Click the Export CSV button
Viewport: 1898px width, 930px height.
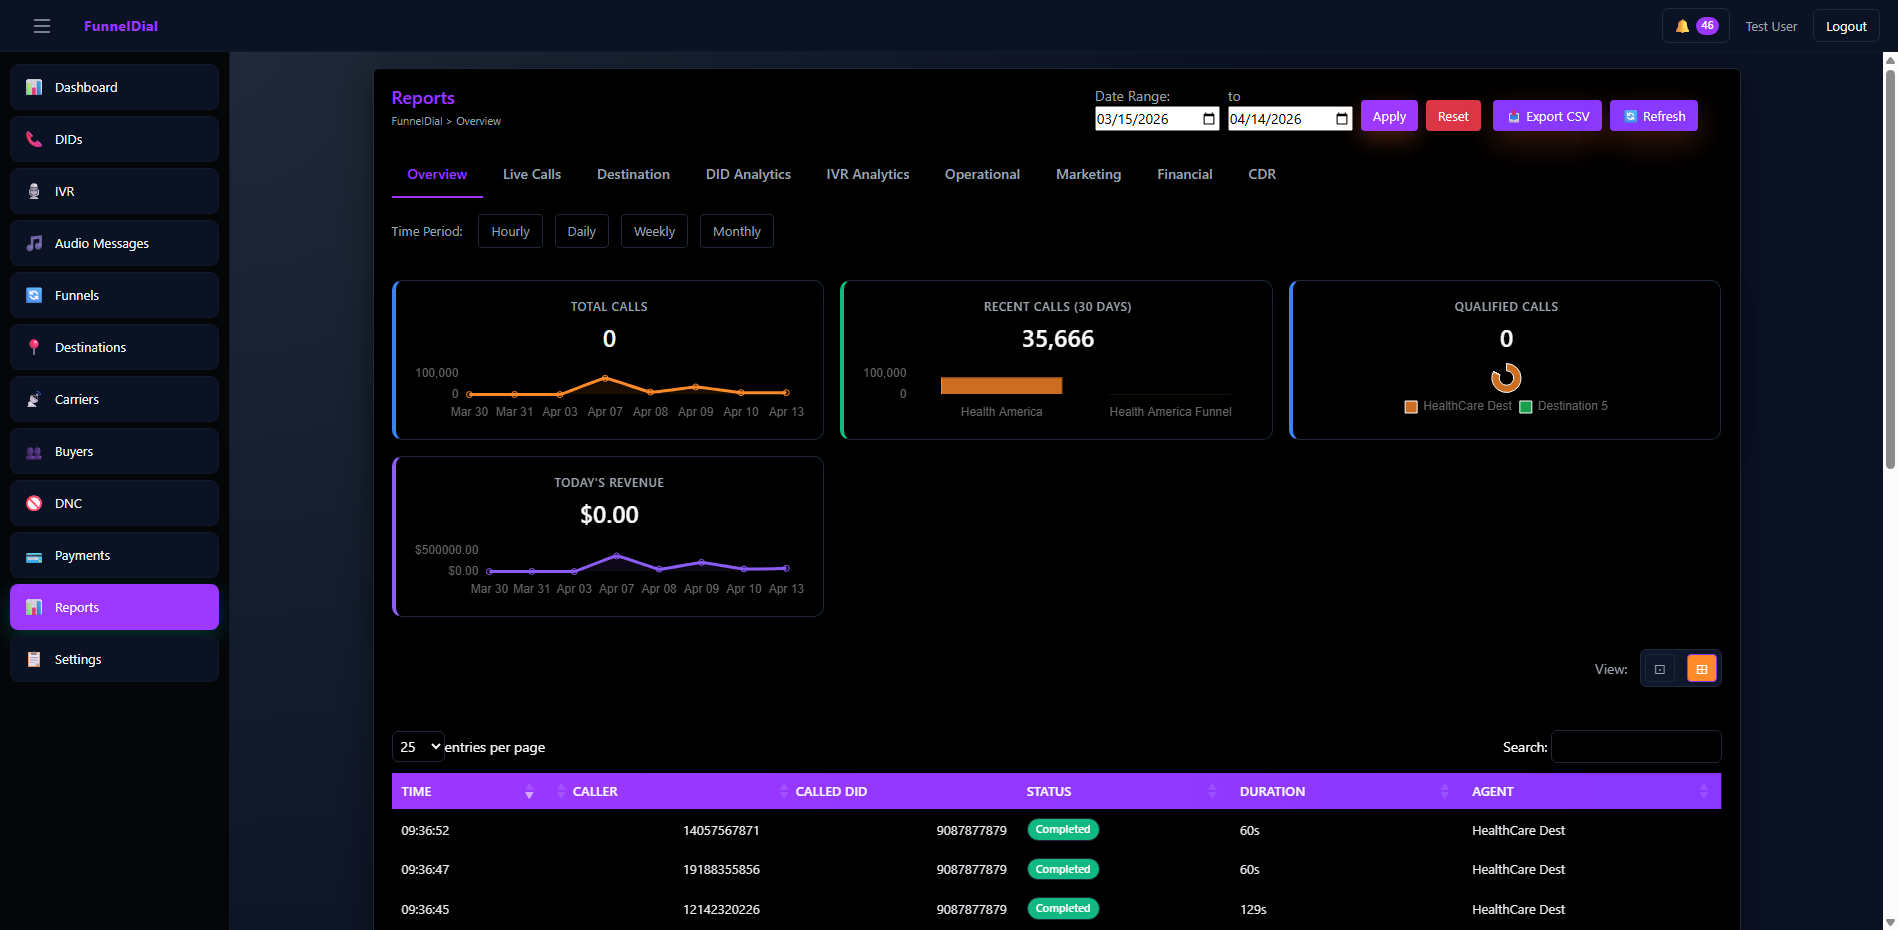tap(1547, 116)
